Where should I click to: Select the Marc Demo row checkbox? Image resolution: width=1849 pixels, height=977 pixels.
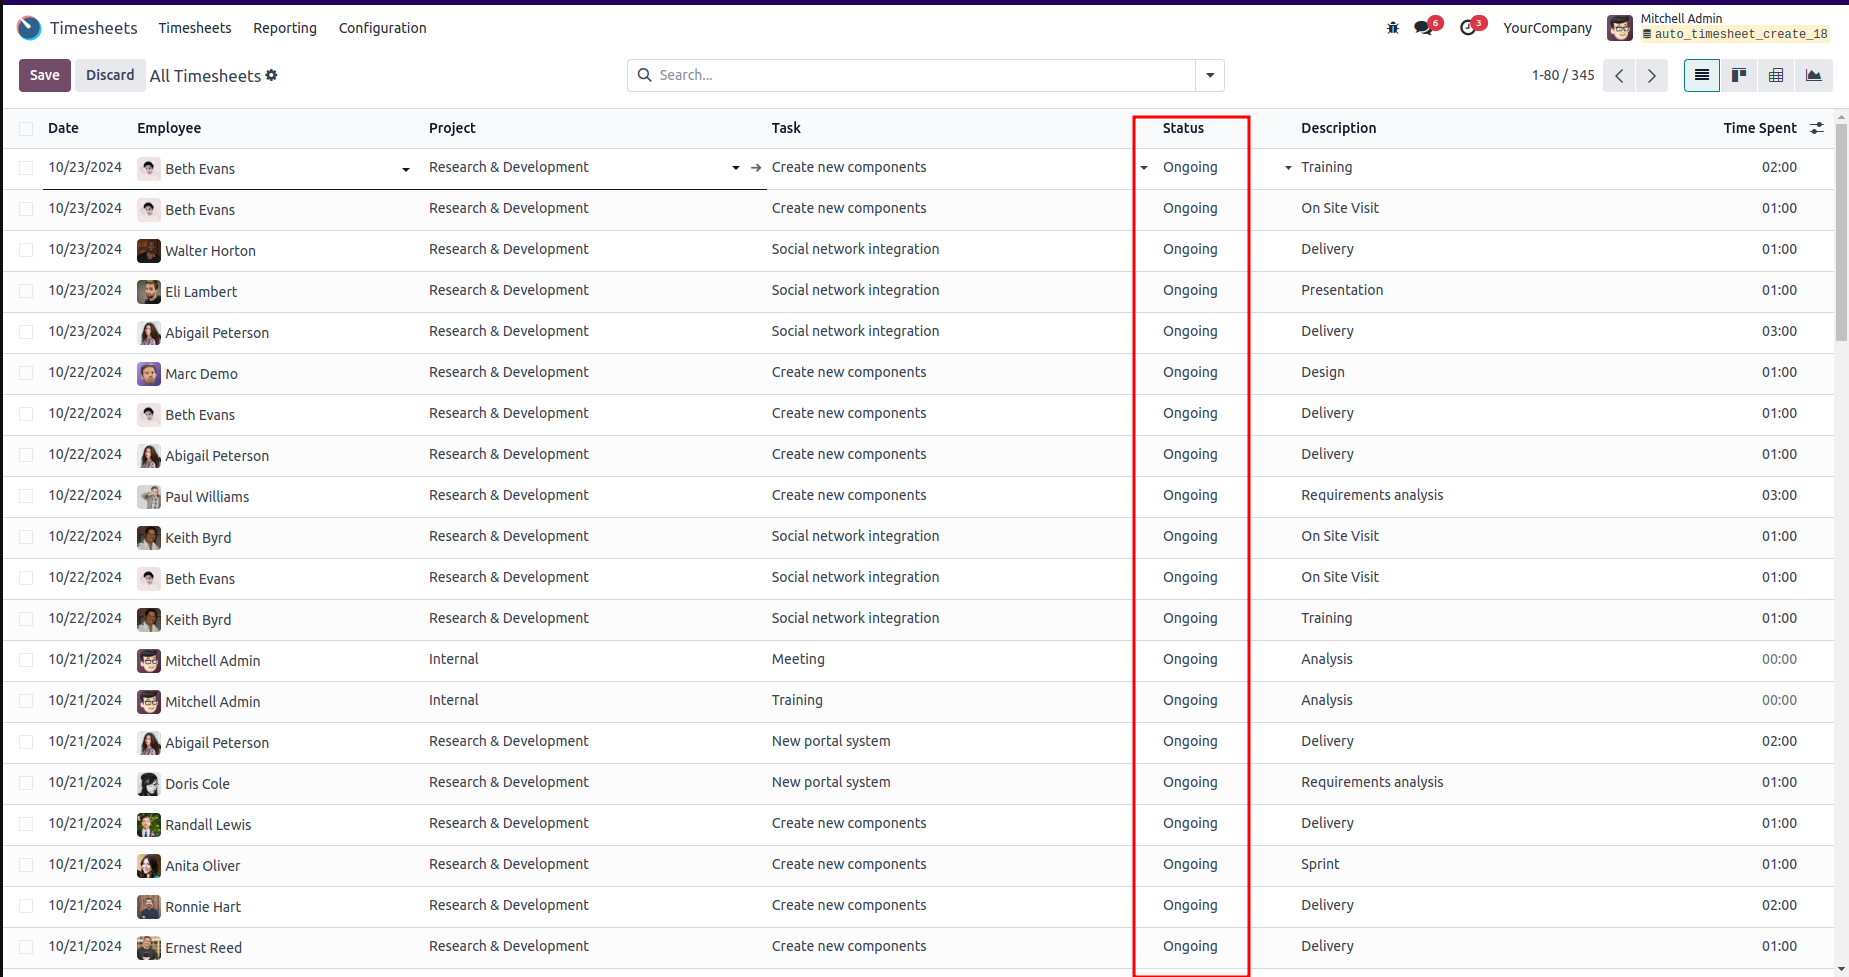26,373
